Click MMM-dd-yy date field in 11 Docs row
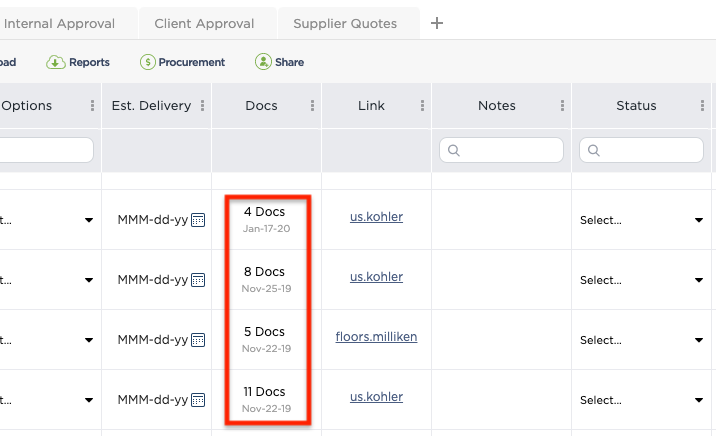 (153, 399)
